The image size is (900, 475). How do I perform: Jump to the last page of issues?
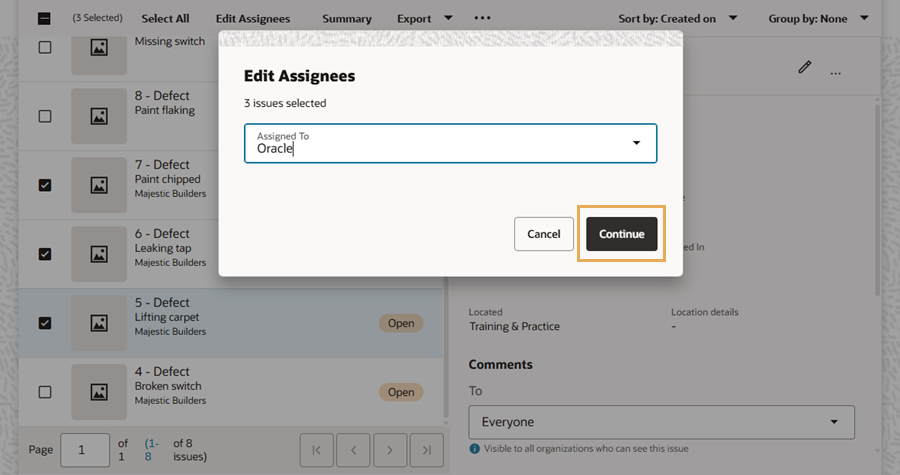(427, 450)
